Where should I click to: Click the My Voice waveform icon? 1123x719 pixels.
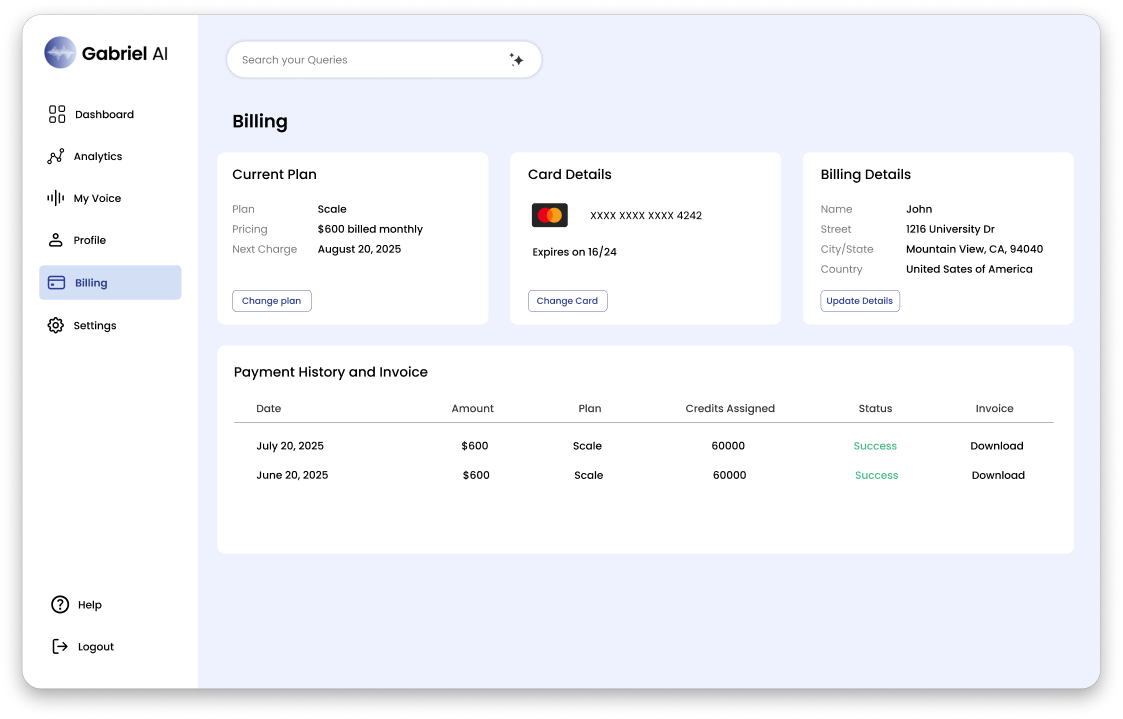(x=55, y=198)
